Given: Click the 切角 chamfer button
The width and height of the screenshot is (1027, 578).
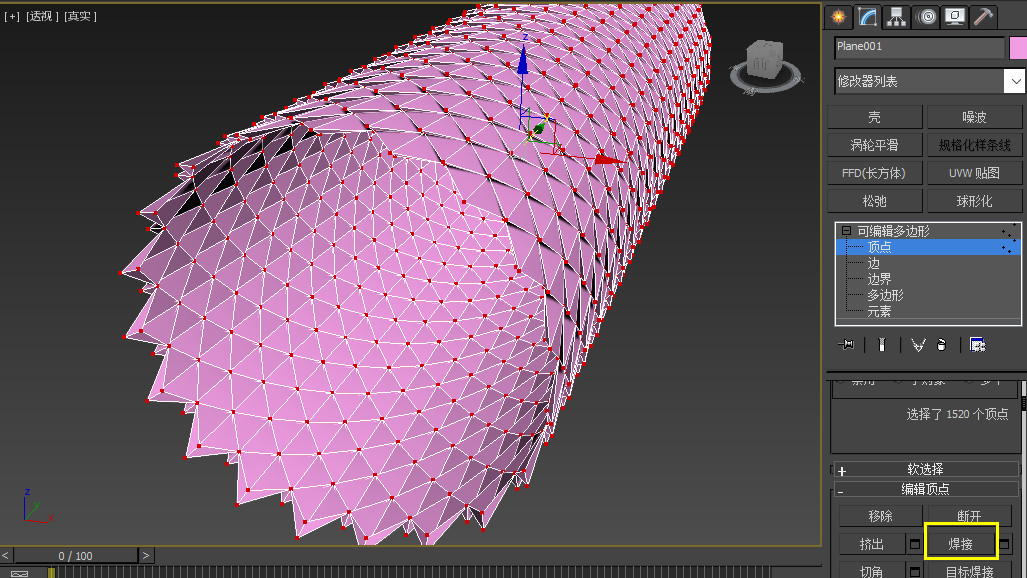Looking at the screenshot, I should [x=872, y=571].
